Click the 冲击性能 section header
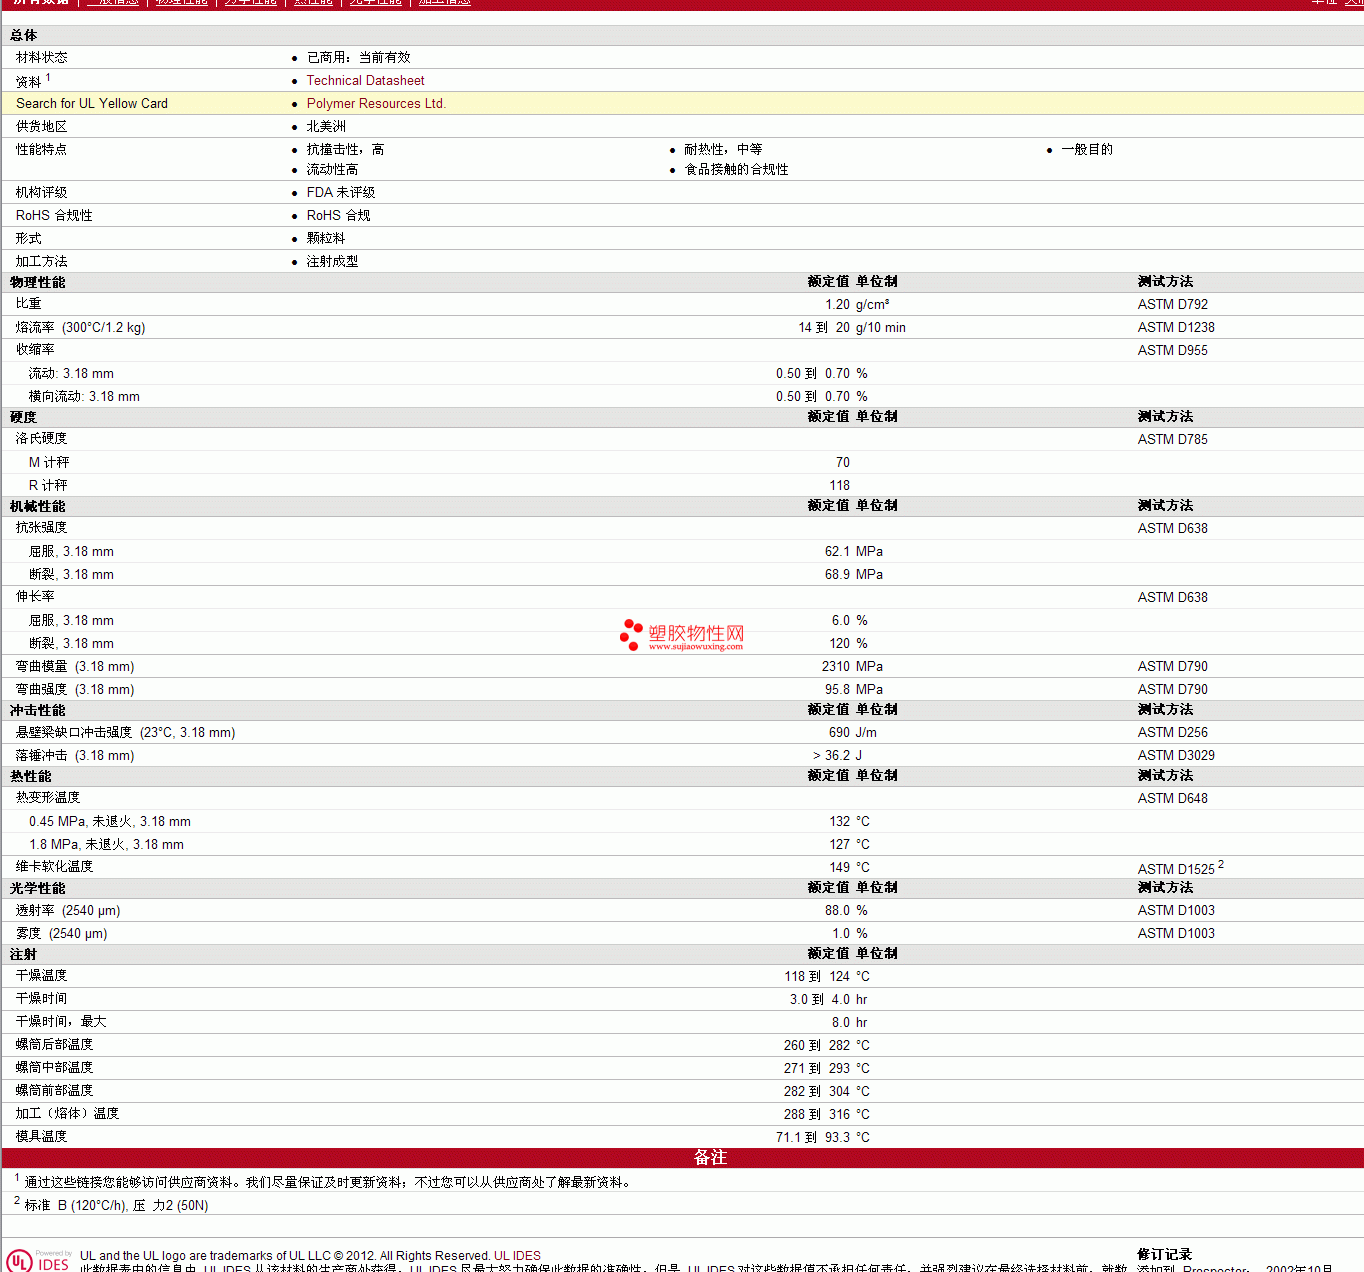The width and height of the screenshot is (1364, 1272). tap(38, 711)
